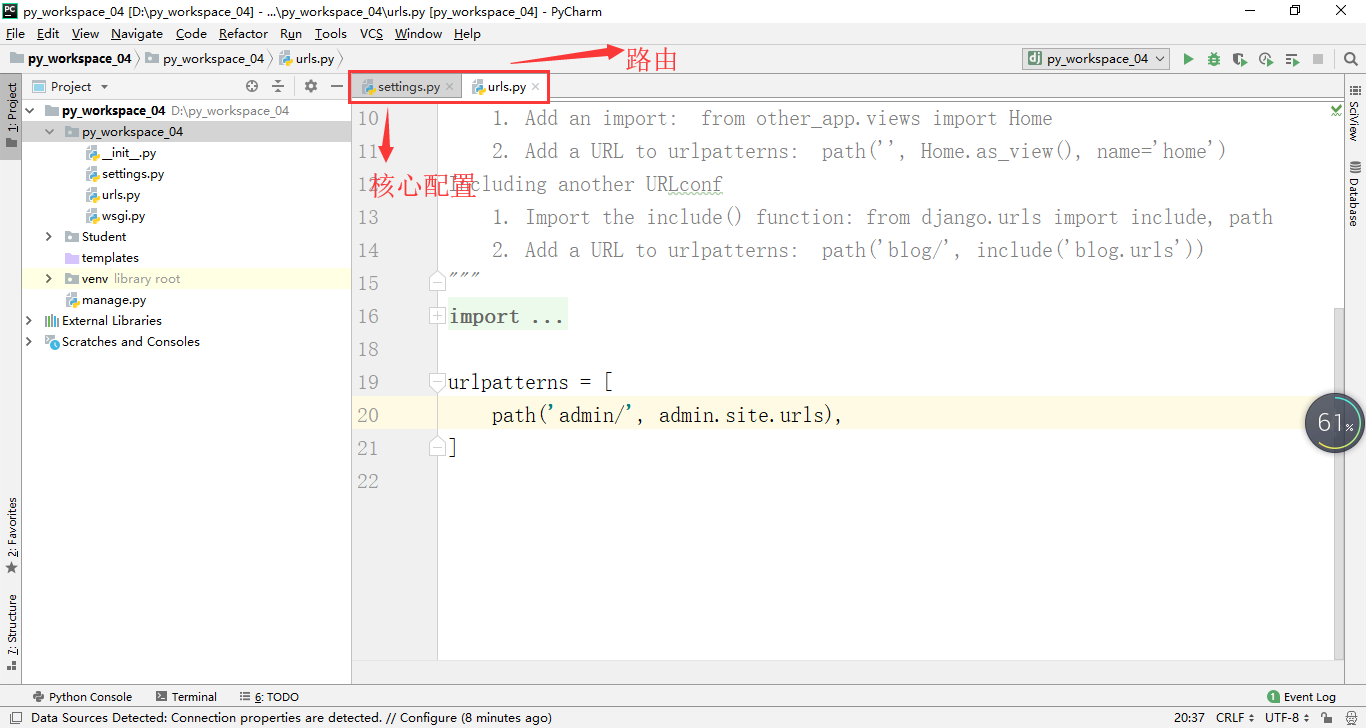Expand the venv library root folder
Screen dimensions: 1366x728
click(49, 279)
